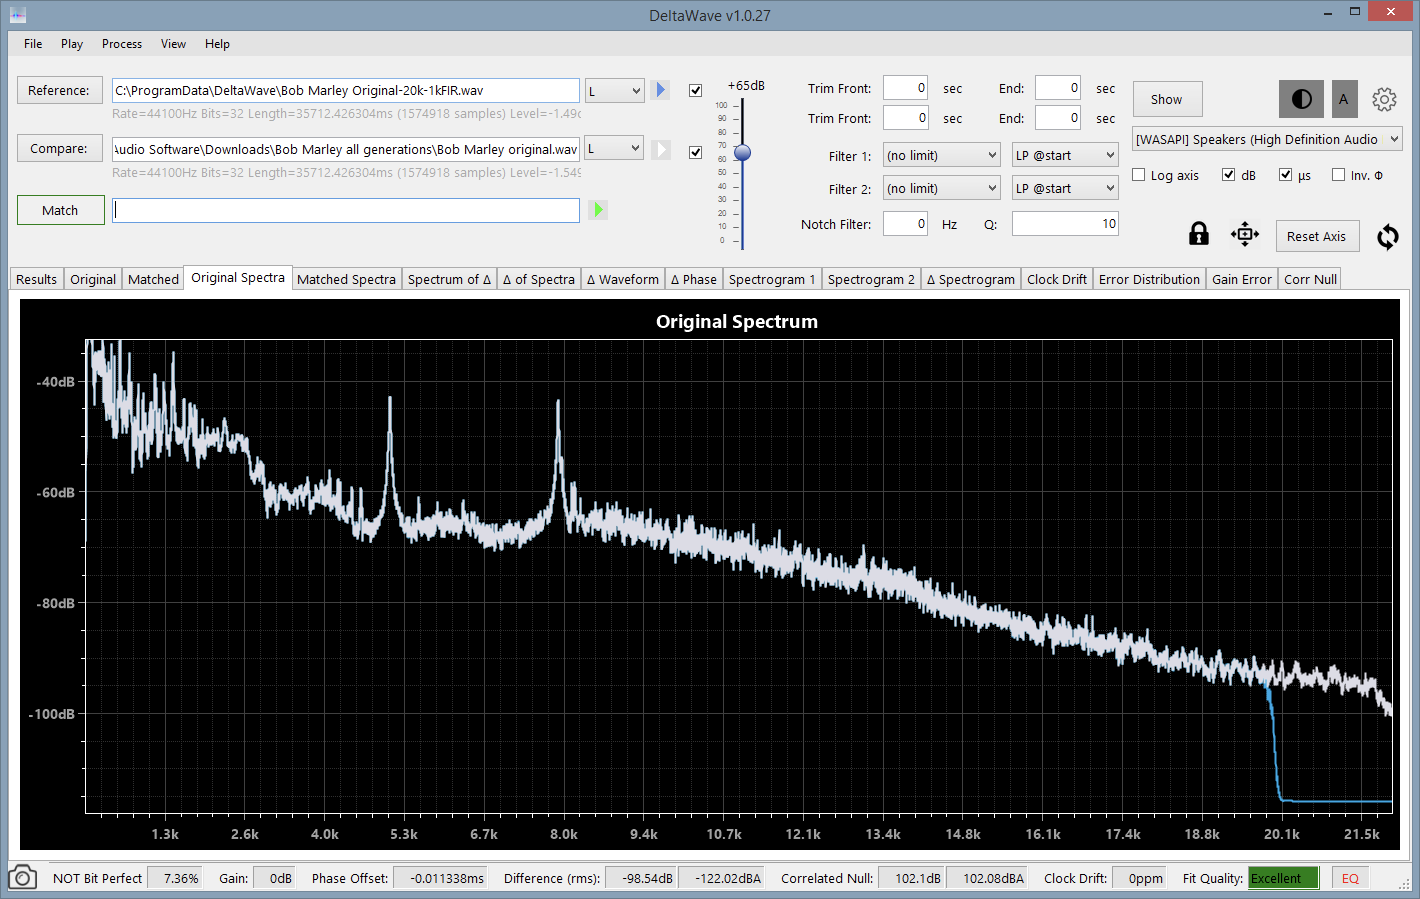1420x899 pixels.
Task: Switch to the Spectrum of Δ tab
Action: (449, 279)
